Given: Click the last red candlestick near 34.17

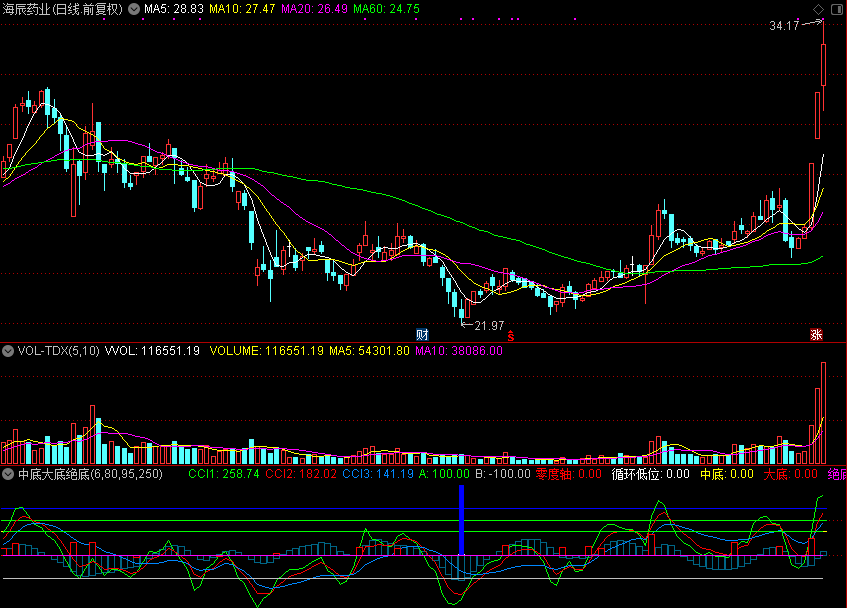Looking at the screenshot, I should [x=823, y=65].
